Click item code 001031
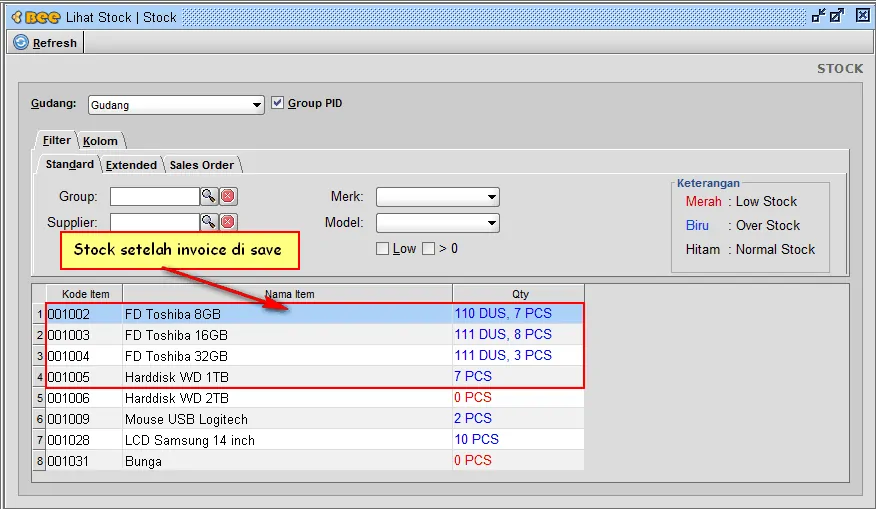Image resolution: width=876 pixels, height=509 pixels. 69,462
